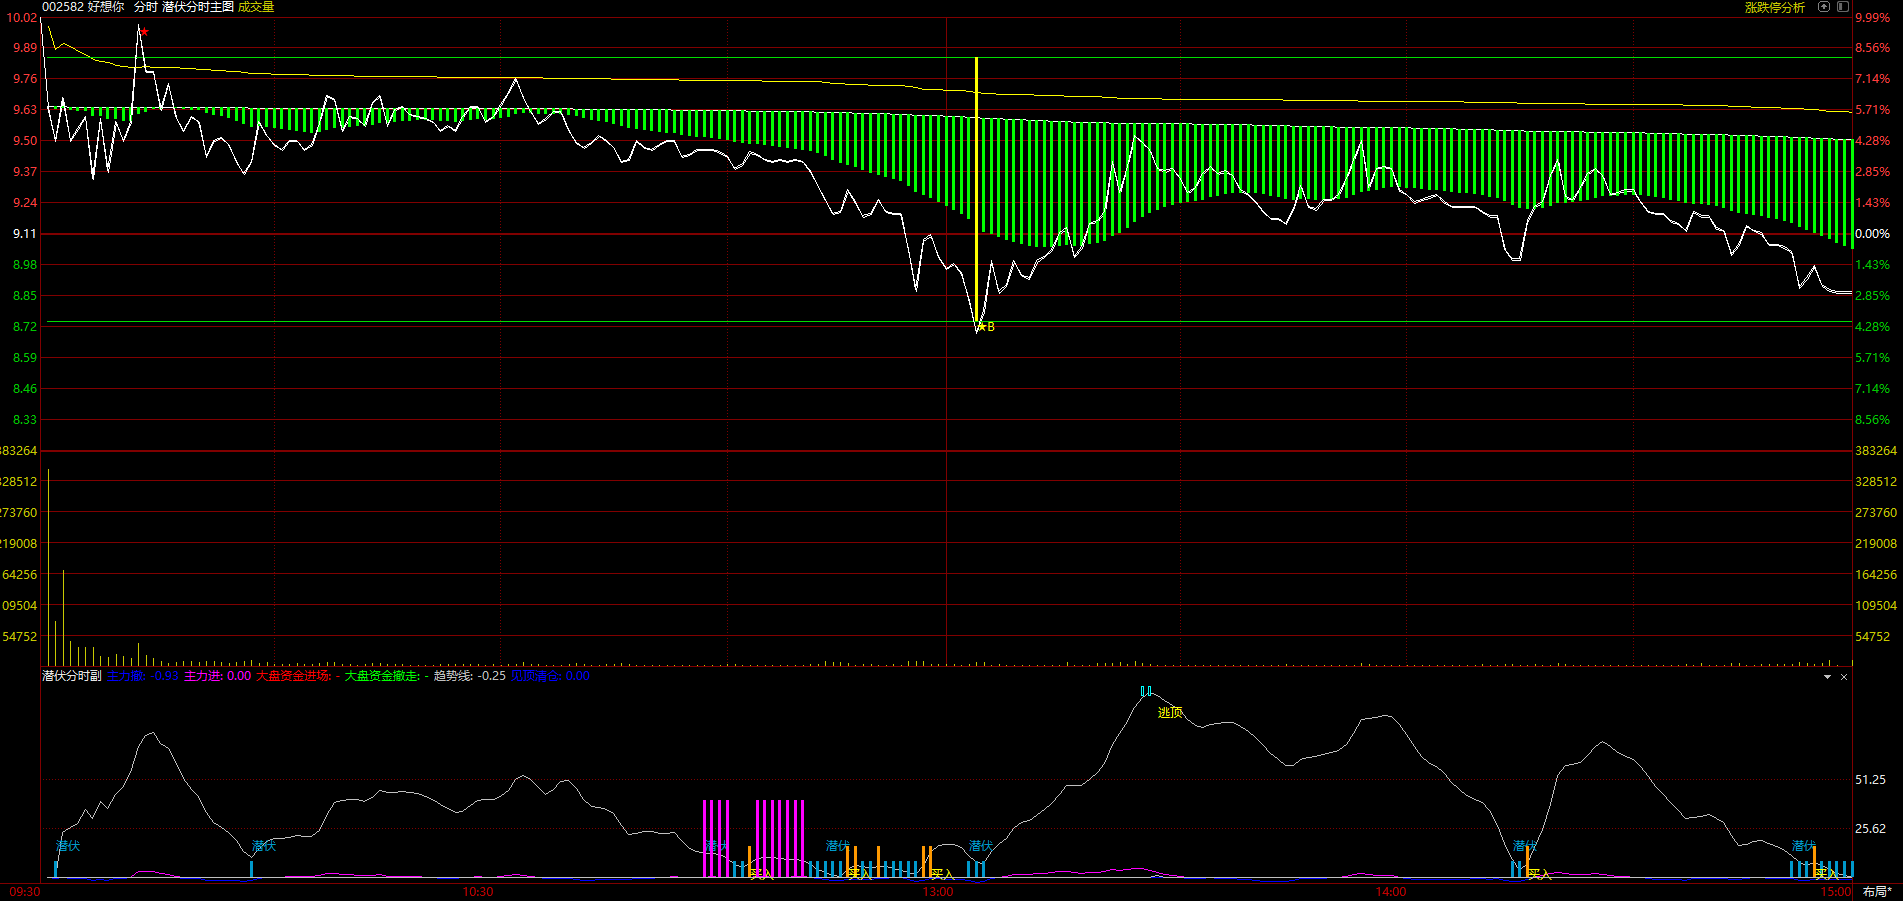Click the 见顶清仓 value label

(x=550, y=676)
